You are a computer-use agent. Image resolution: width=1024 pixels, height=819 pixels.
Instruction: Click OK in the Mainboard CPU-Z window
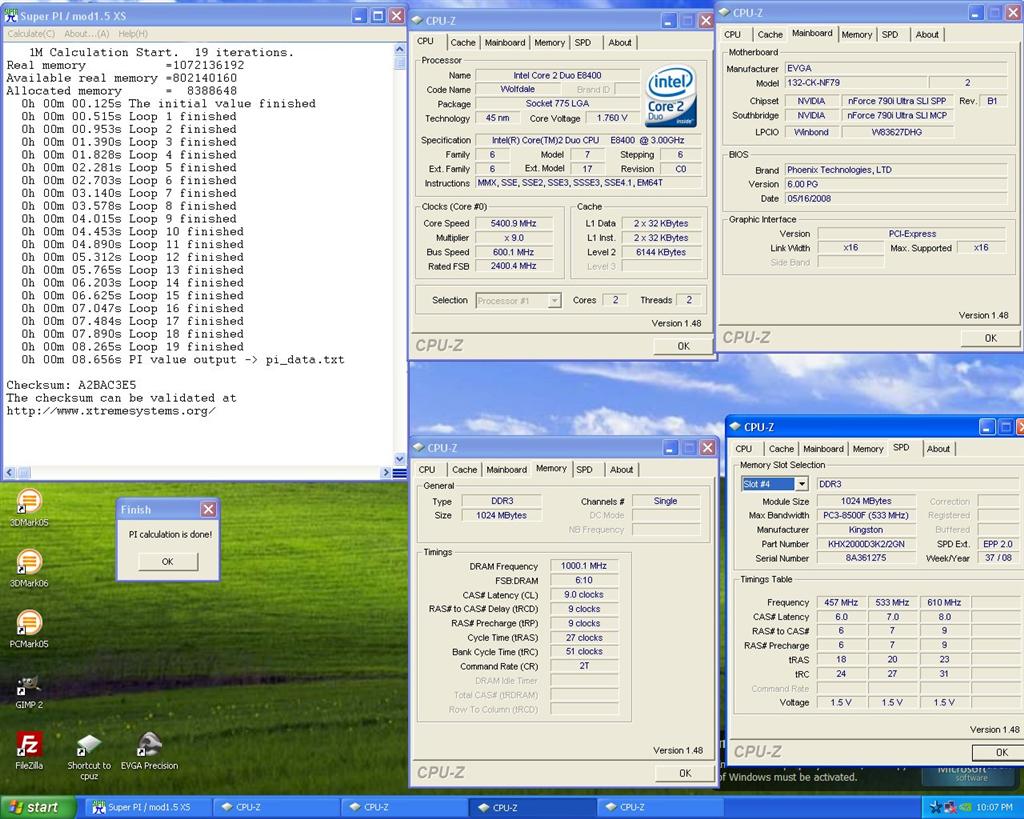[990, 338]
